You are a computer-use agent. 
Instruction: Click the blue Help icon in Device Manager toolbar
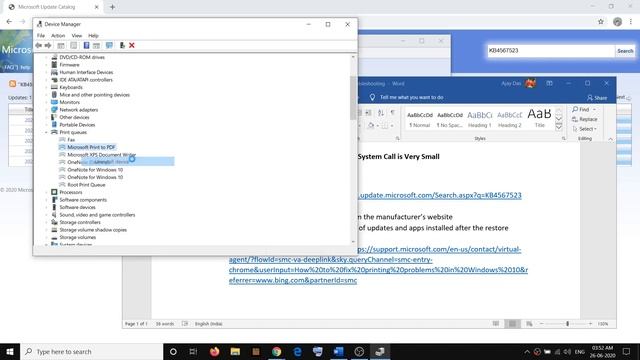(x=86, y=45)
